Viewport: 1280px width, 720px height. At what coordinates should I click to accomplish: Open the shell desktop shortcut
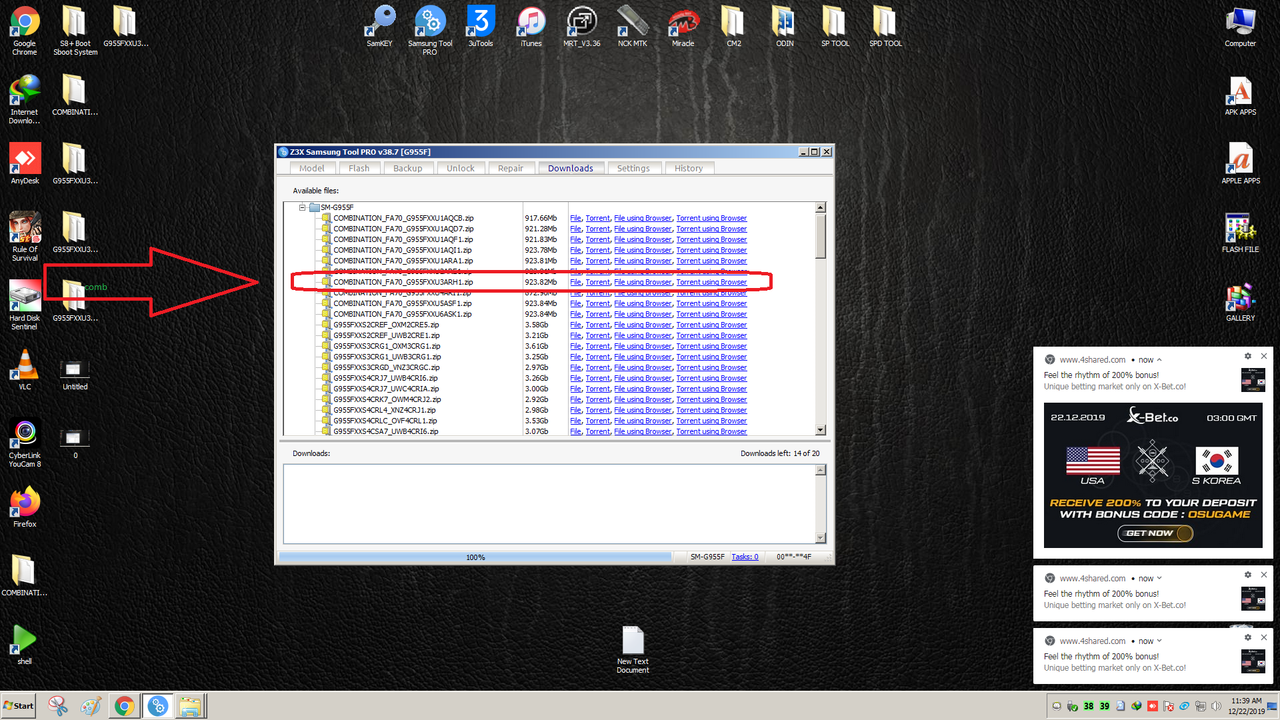coord(24,645)
